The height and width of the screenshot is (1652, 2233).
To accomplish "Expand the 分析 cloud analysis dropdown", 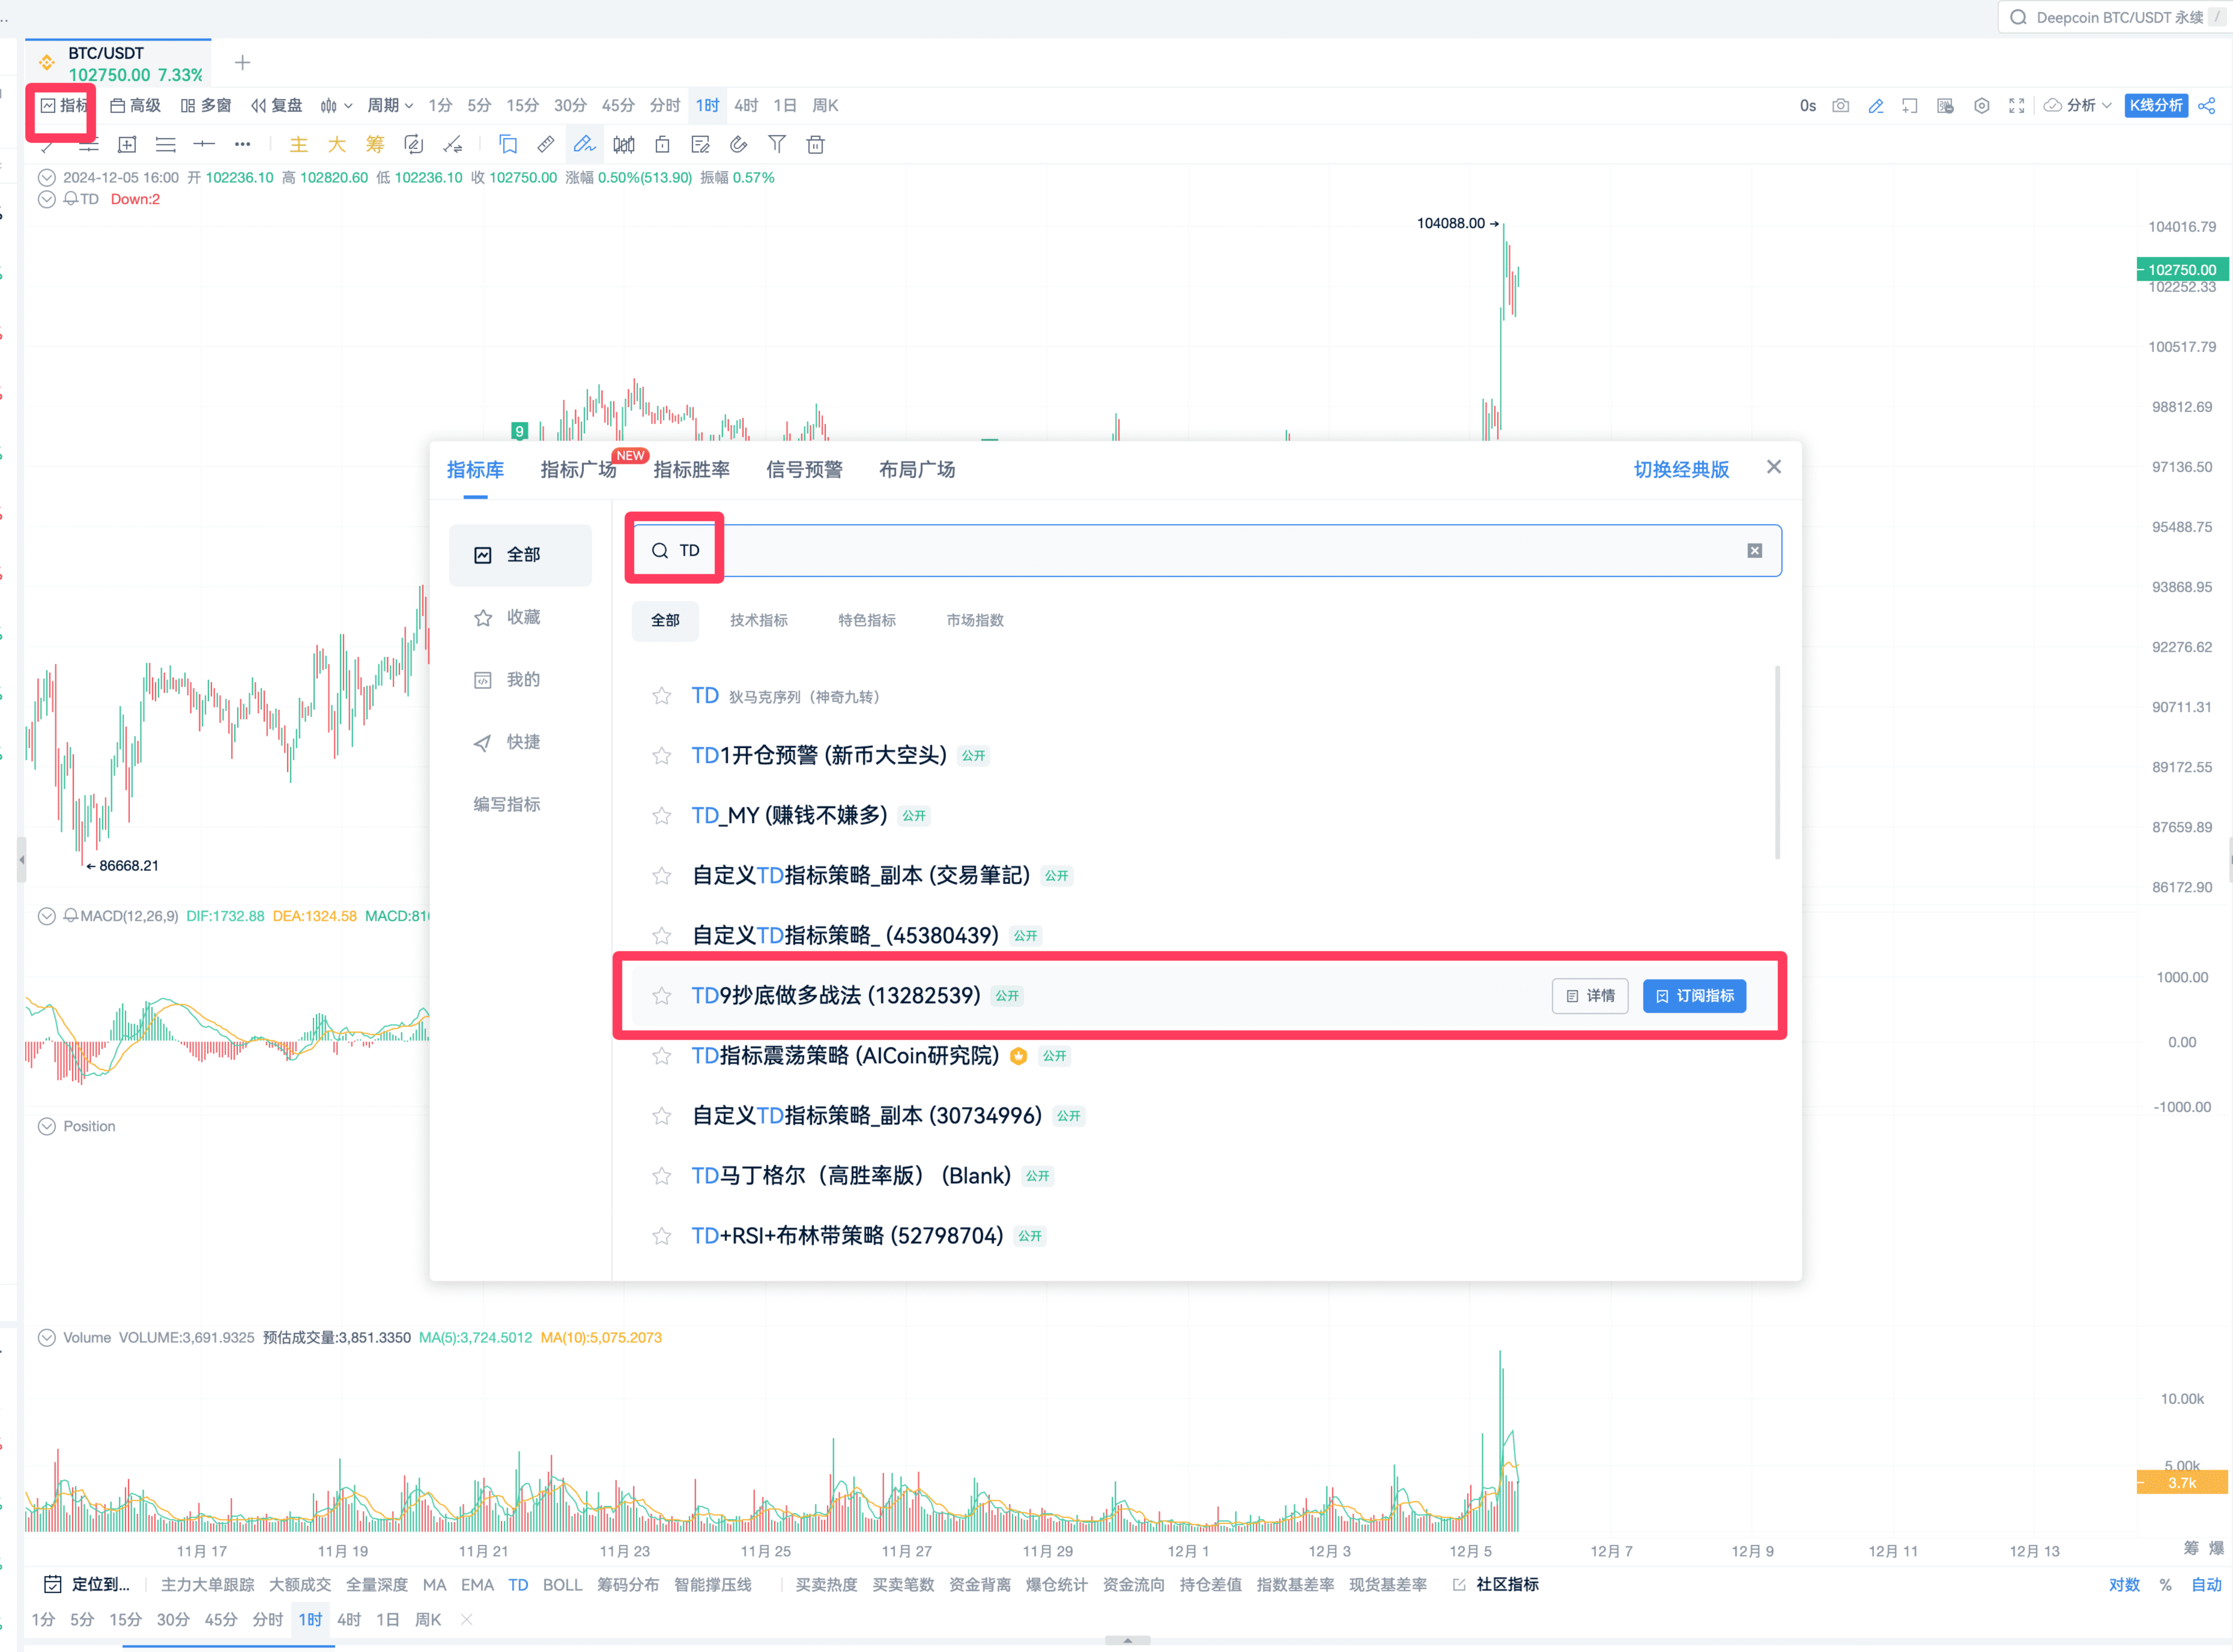I will [x=2078, y=106].
